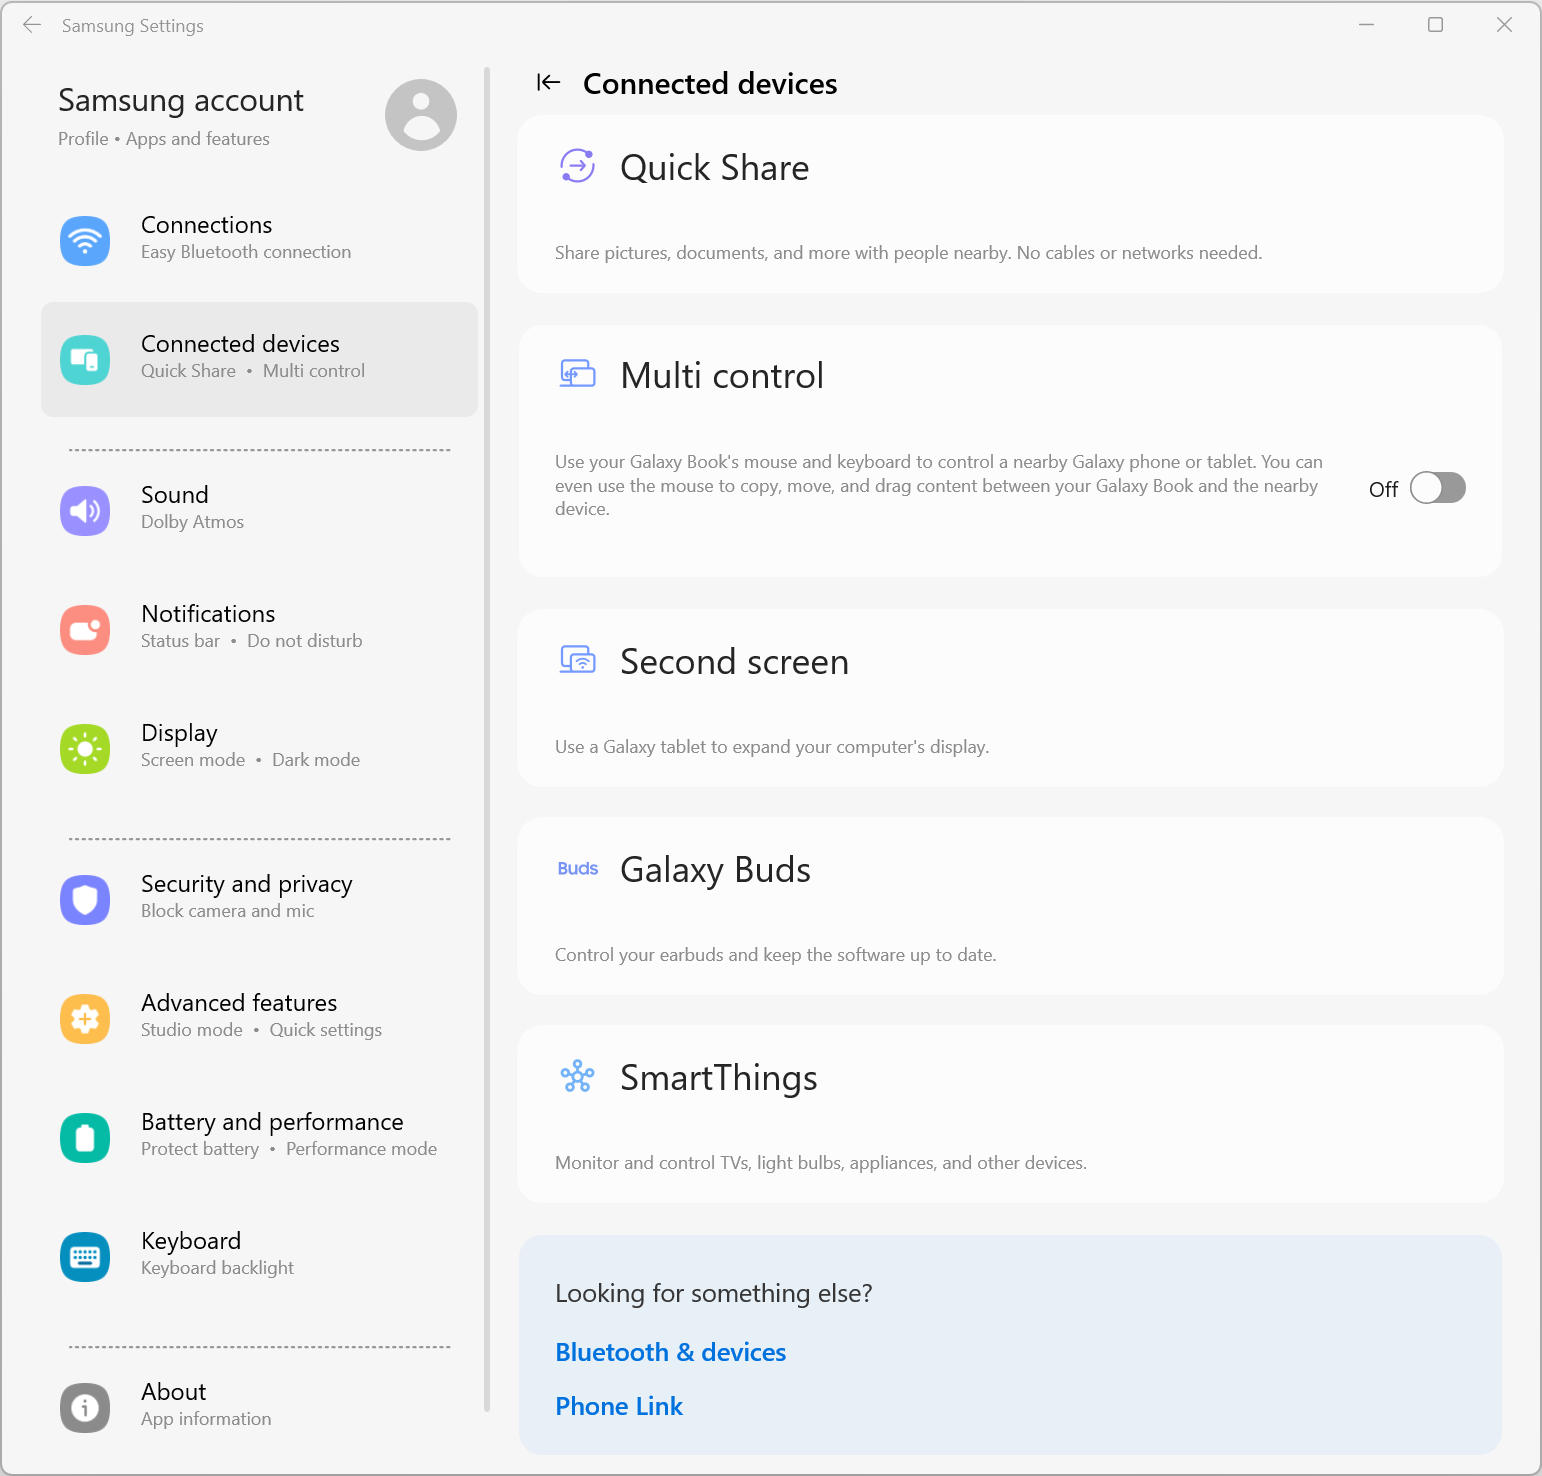Click the 'Connected devices' page title
Image resolution: width=1542 pixels, height=1476 pixels.
tap(710, 84)
